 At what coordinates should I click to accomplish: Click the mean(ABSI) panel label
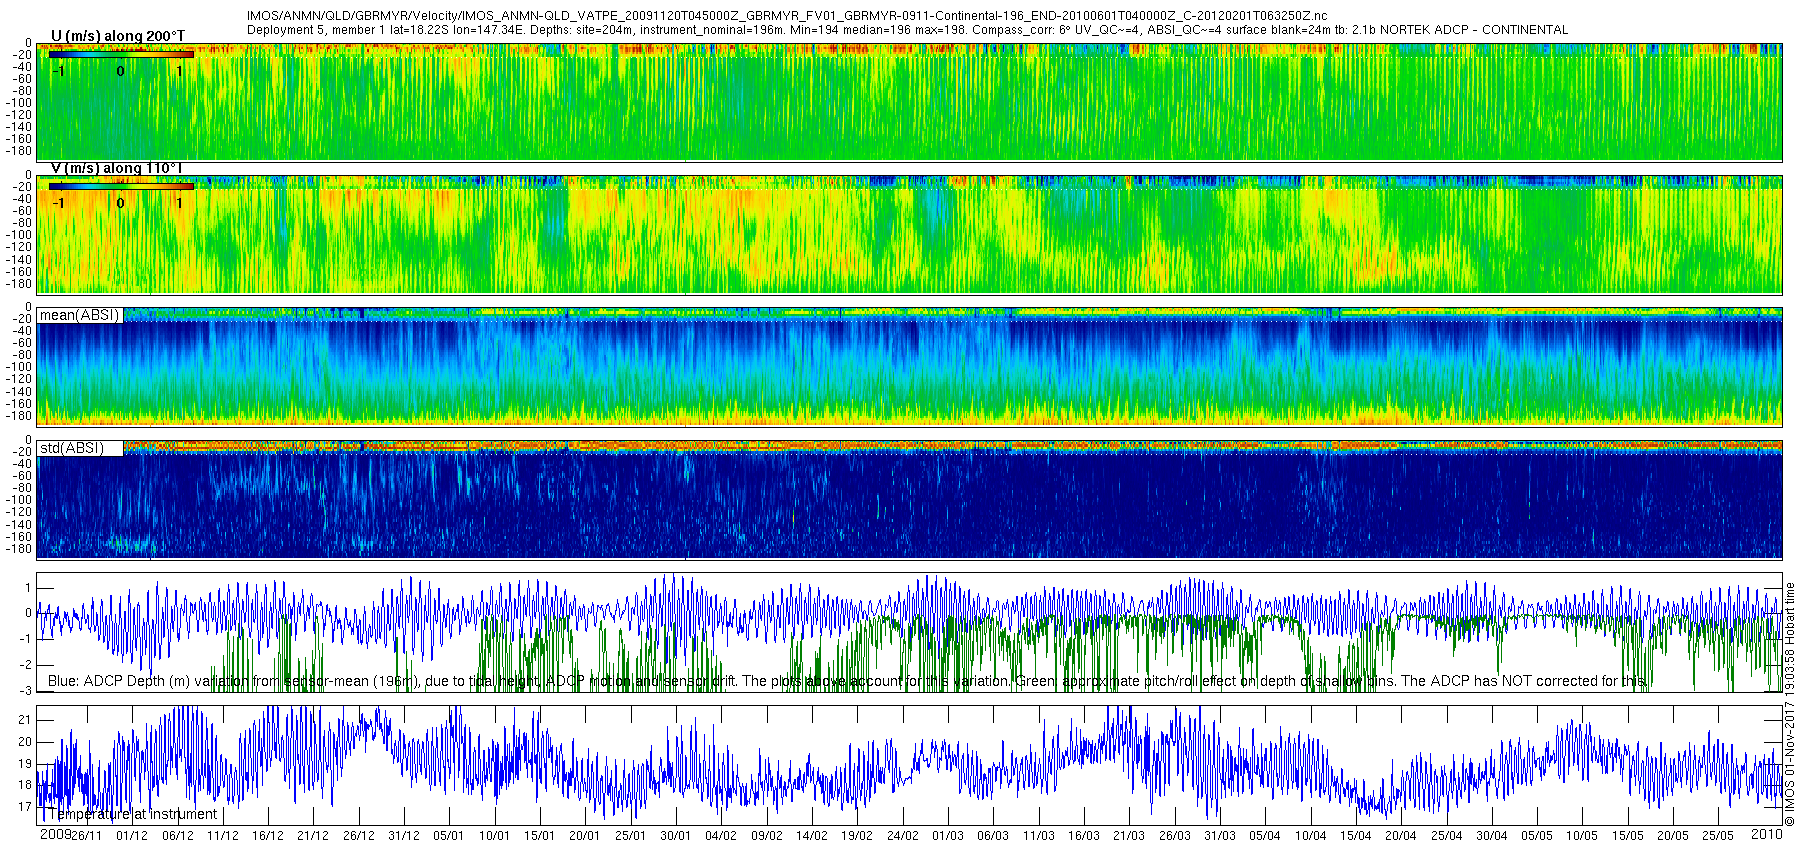tap(79, 315)
